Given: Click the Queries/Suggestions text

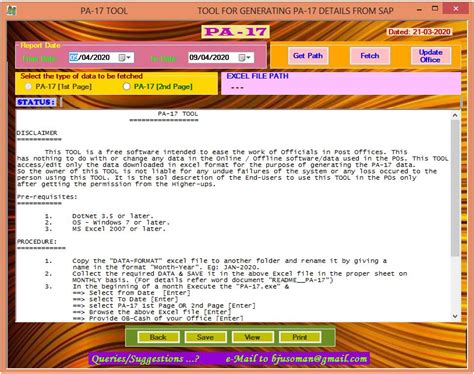Looking at the screenshot, I should pos(145,359).
